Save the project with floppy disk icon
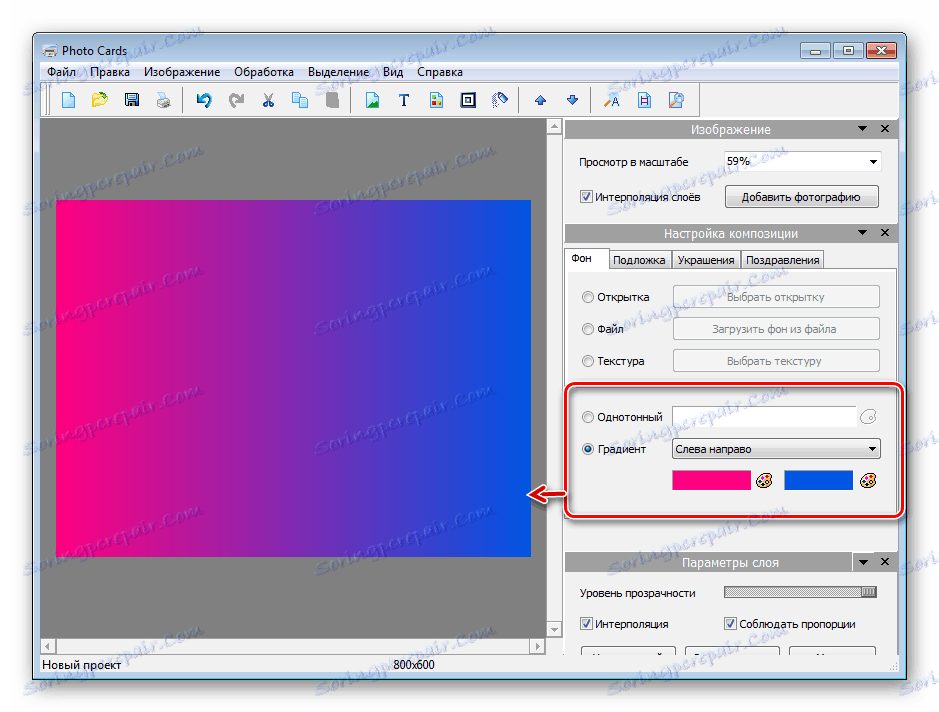Screen dimensions: 939x712 (131, 100)
